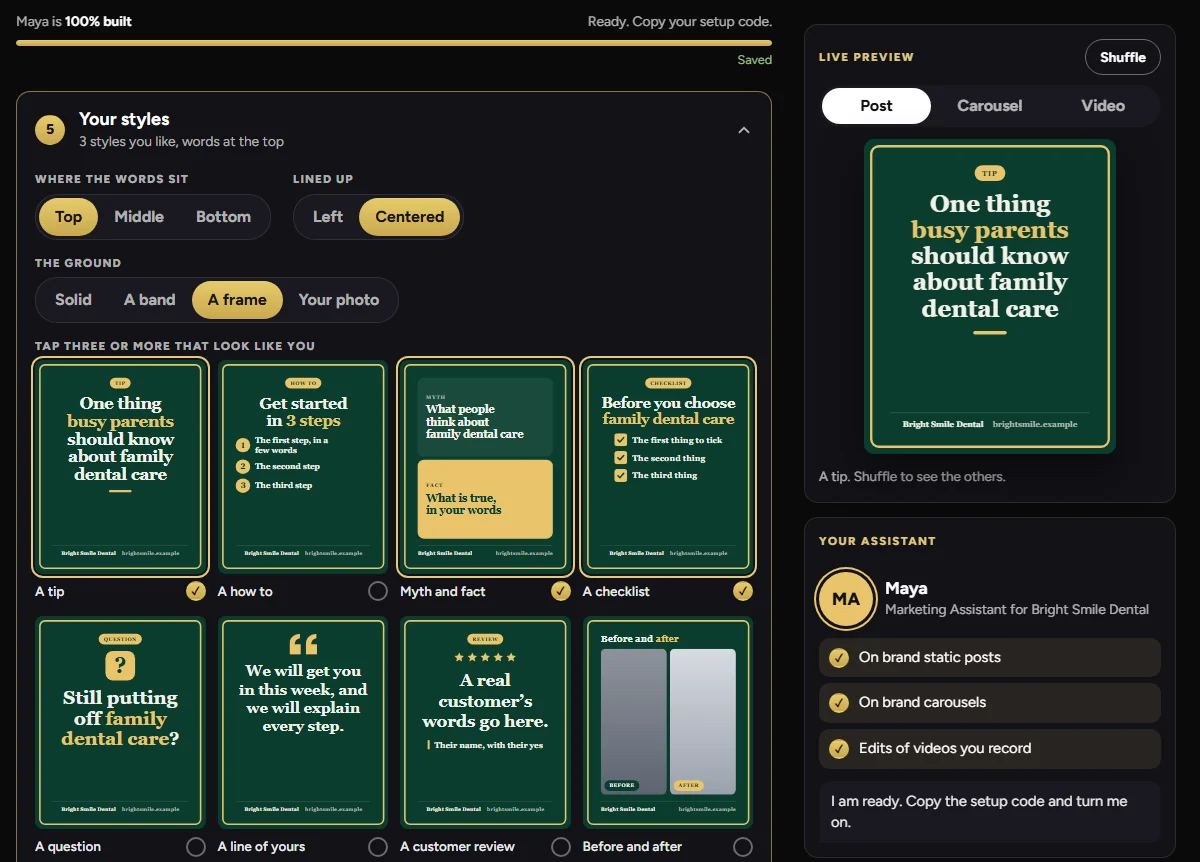Collapse the Your styles section chevron
1200x862 pixels.
743,130
